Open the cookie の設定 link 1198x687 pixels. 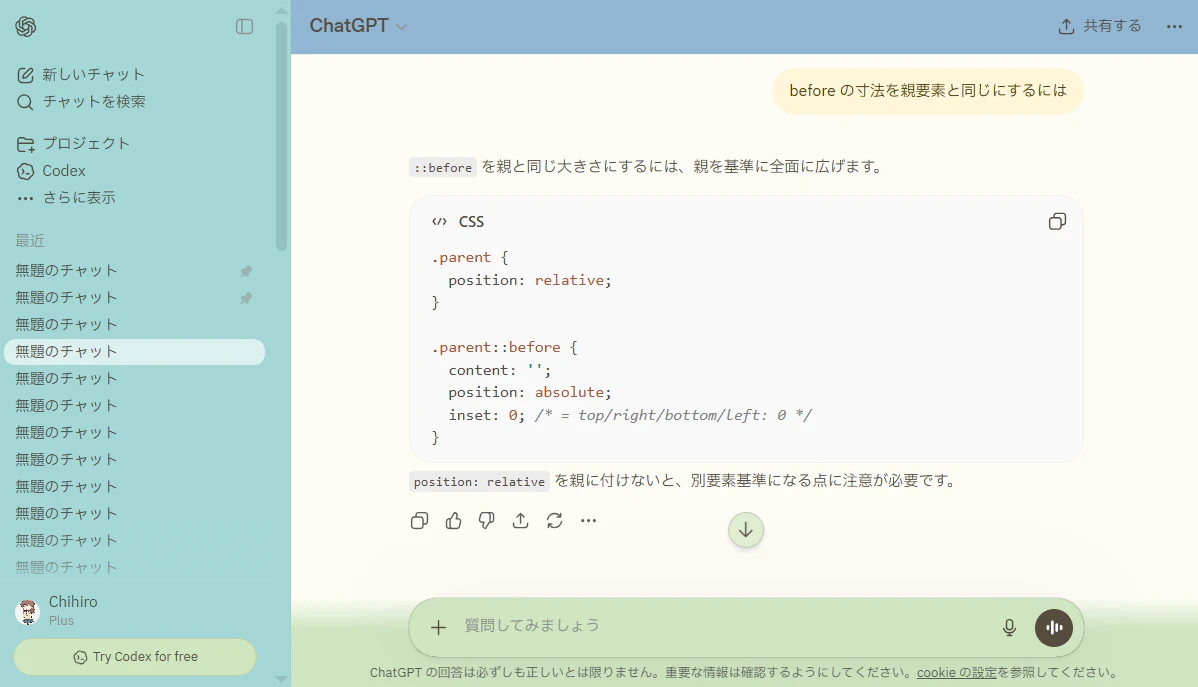pos(957,672)
